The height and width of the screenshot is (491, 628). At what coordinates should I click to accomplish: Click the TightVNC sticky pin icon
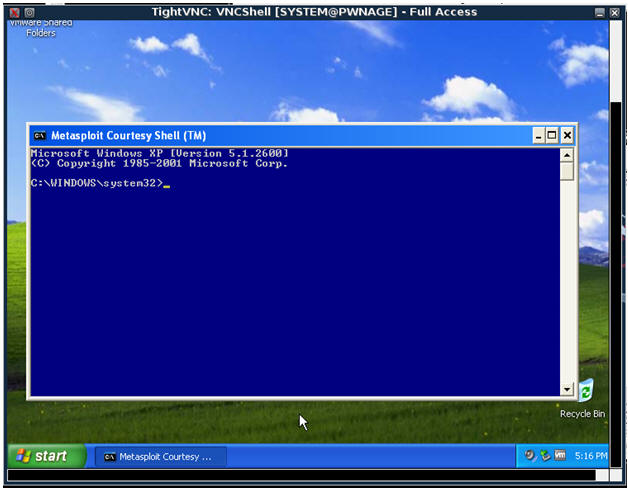[x=30, y=12]
